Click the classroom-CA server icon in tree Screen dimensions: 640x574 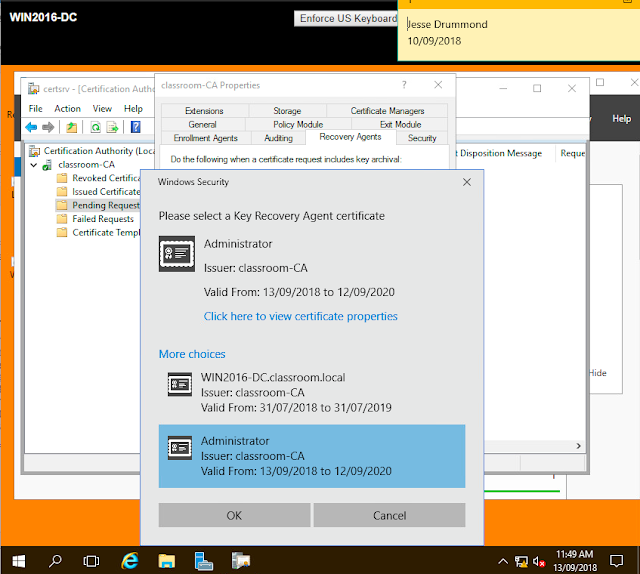47,165
